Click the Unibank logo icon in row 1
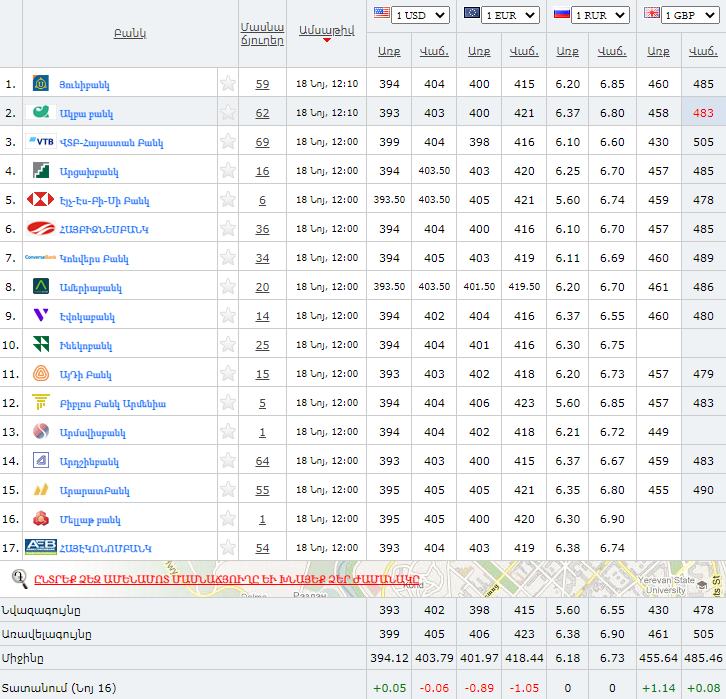The width and height of the screenshot is (726, 699). pyautogui.click(x=41, y=83)
